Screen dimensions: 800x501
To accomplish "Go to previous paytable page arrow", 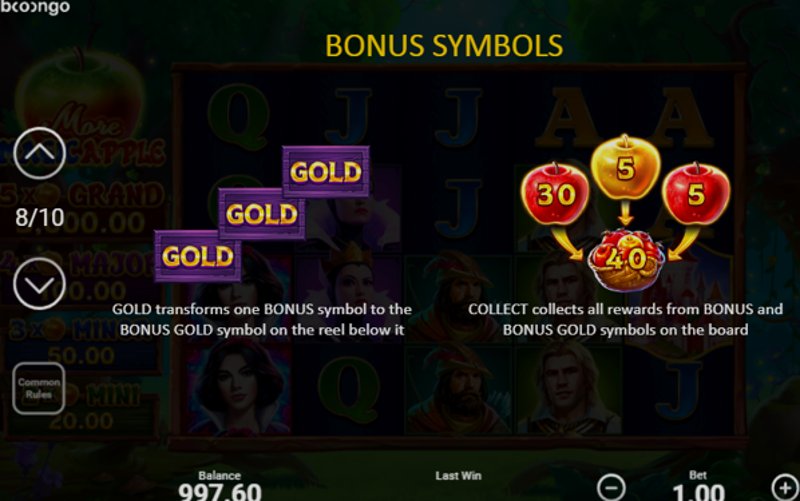I will pyautogui.click(x=39, y=153).
